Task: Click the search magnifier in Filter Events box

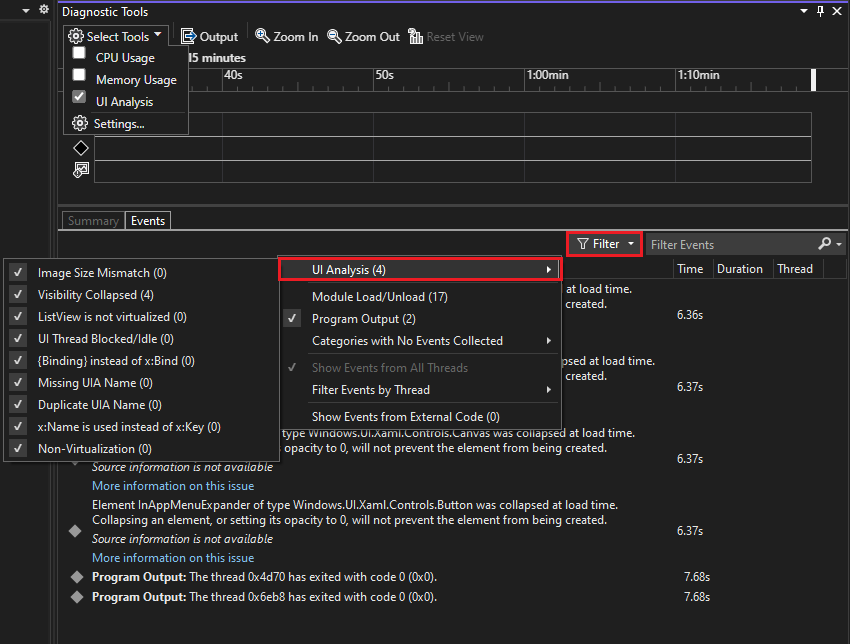Action: pos(826,243)
